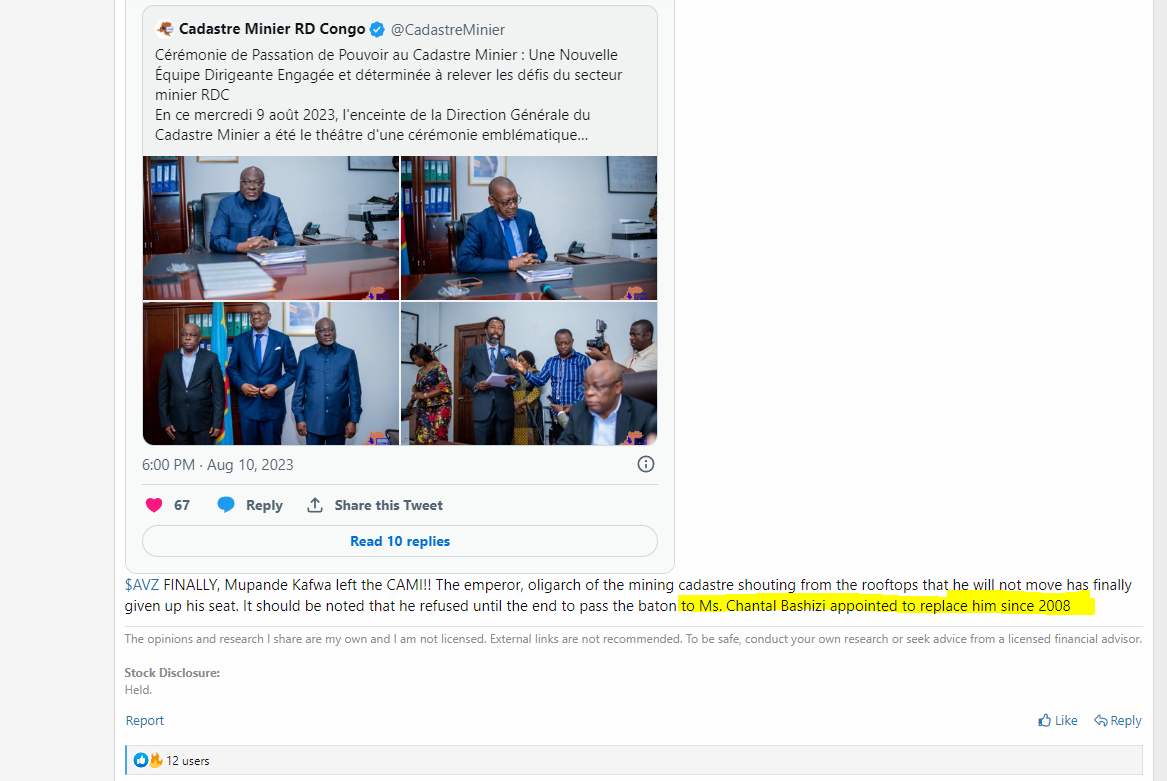Click the reactions thumbs-up and fire icons

pos(148,760)
